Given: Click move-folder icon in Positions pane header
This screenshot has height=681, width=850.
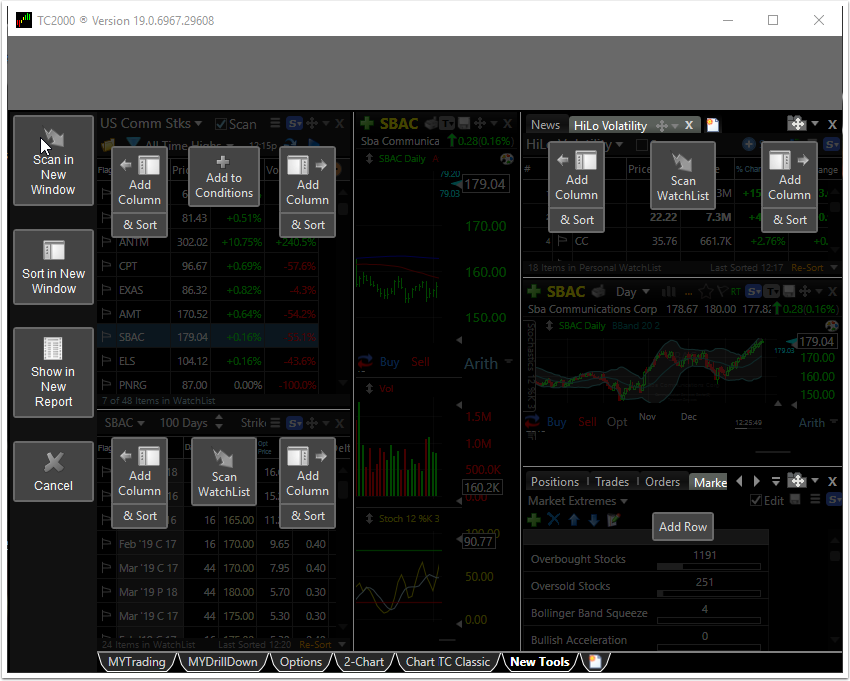Looking at the screenshot, I should tap(797, 480).
